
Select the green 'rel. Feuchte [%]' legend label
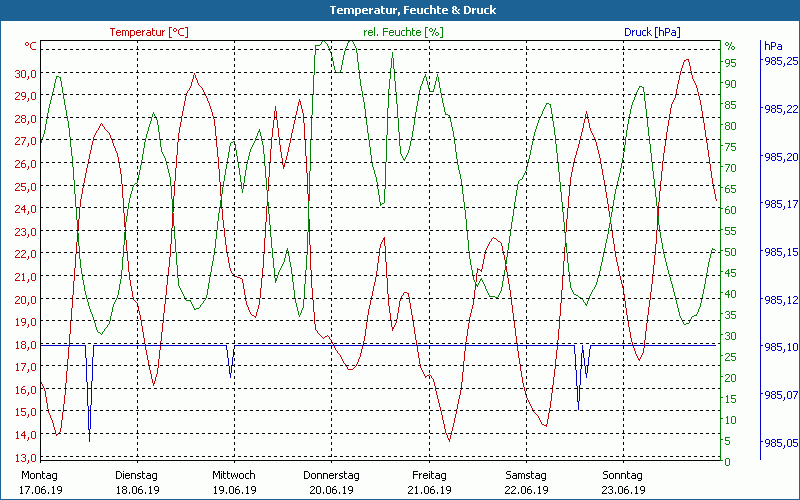pyautogui.click(x=403, y=32)
